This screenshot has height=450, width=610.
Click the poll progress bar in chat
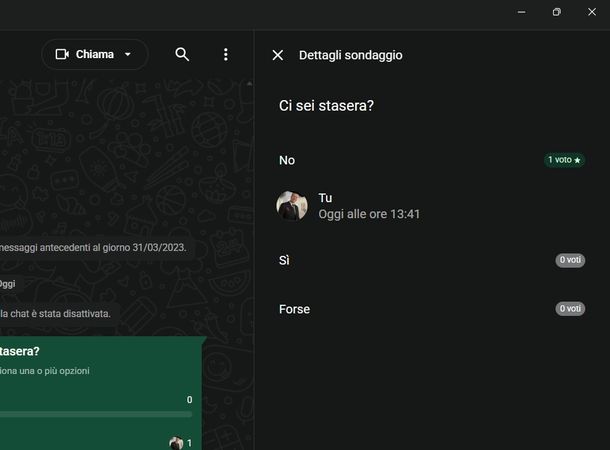pos(96,415)
